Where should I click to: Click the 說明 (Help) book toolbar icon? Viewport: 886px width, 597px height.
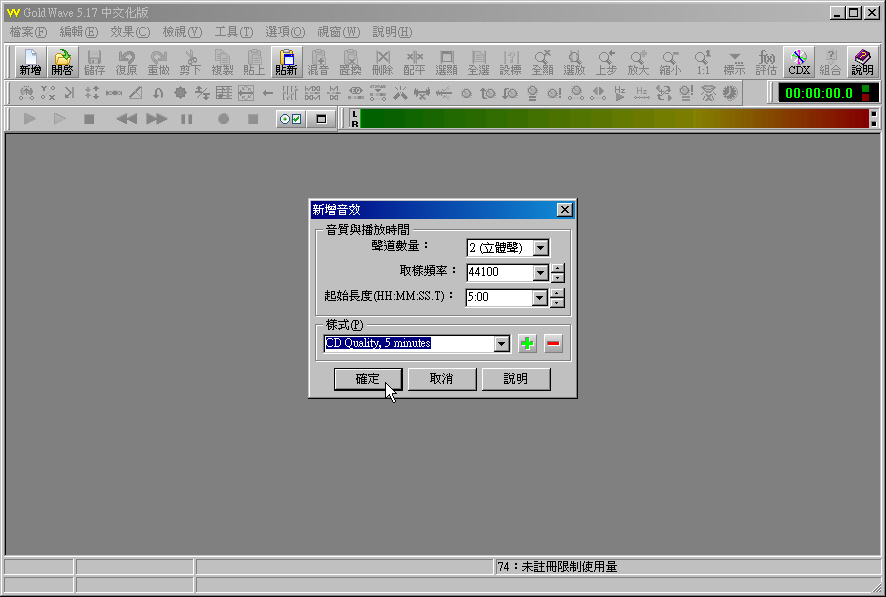click(862, 62)
